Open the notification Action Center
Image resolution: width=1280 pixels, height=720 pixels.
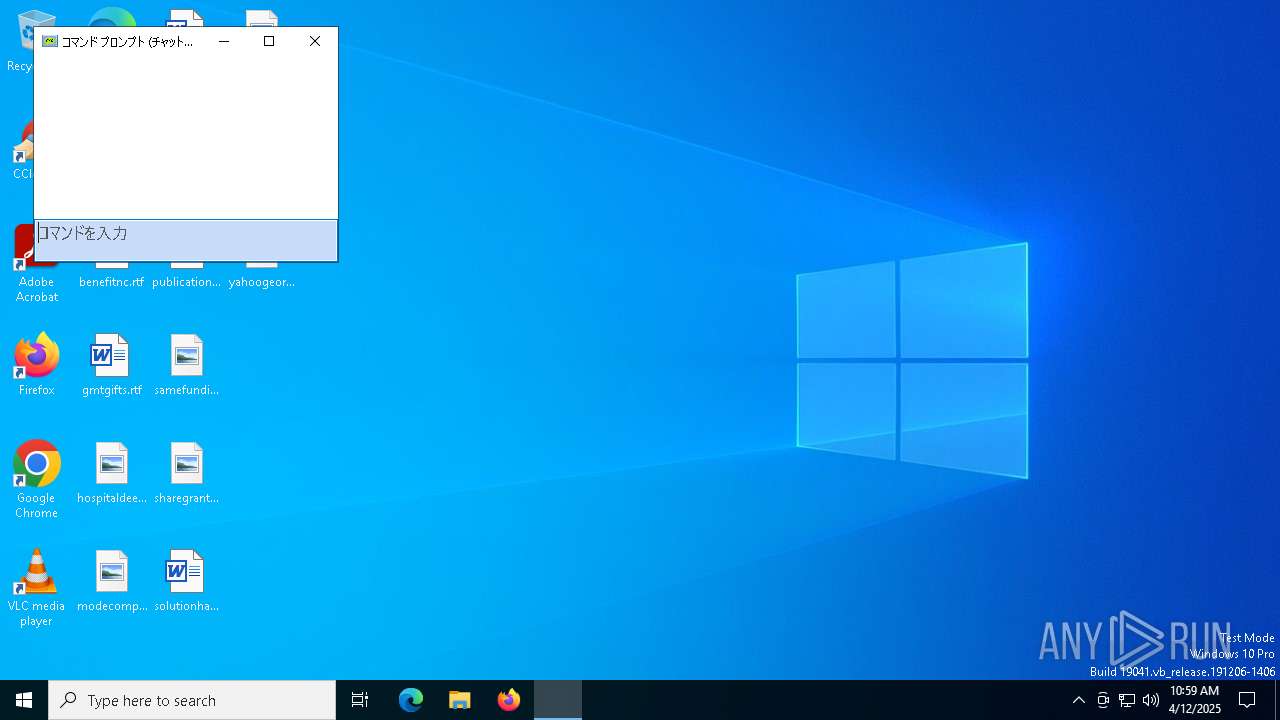tap(1247, 700)
